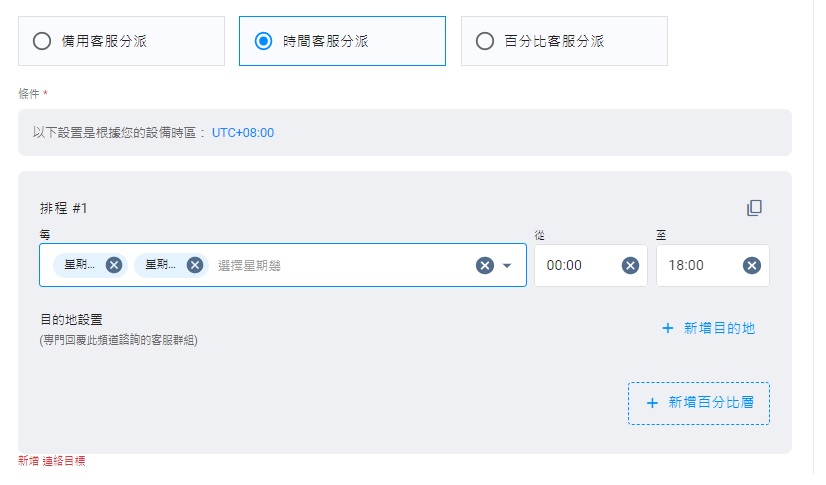Open the UTC+08:00 timezone link
The image size is (826, 485).
coord(243,132)
